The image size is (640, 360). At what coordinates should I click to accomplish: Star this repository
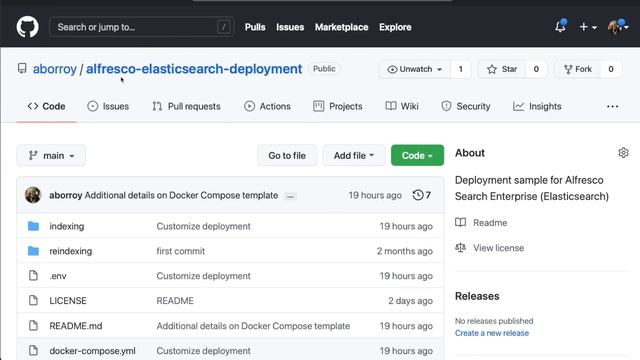(x=502, y=69)
